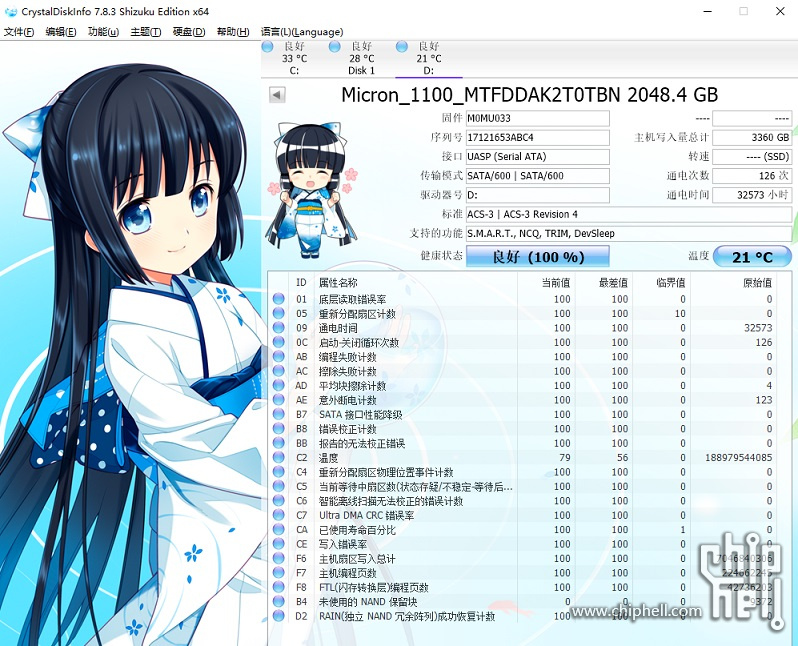This screenshot has width=798, height=646.
Task: Click the raw value 188979544085 in temperature row
Action: (x=738, y=458)
